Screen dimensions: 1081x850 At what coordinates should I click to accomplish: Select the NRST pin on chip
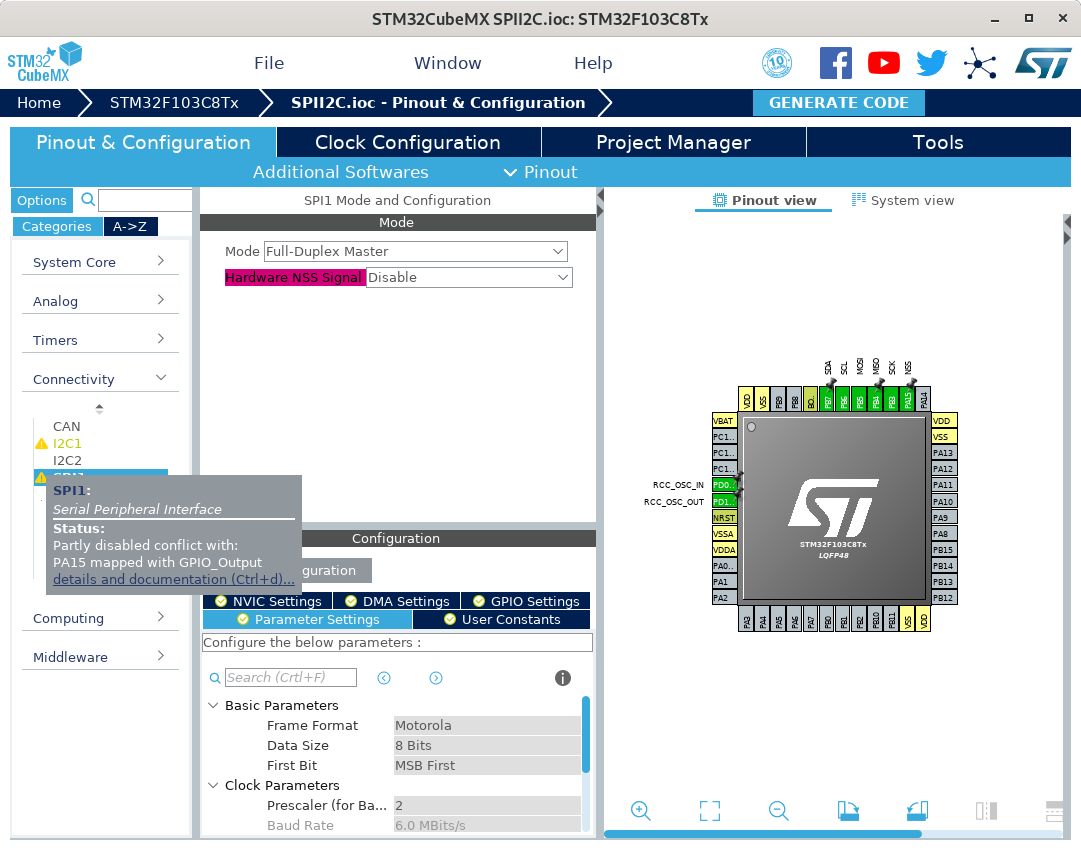[724, 518]
